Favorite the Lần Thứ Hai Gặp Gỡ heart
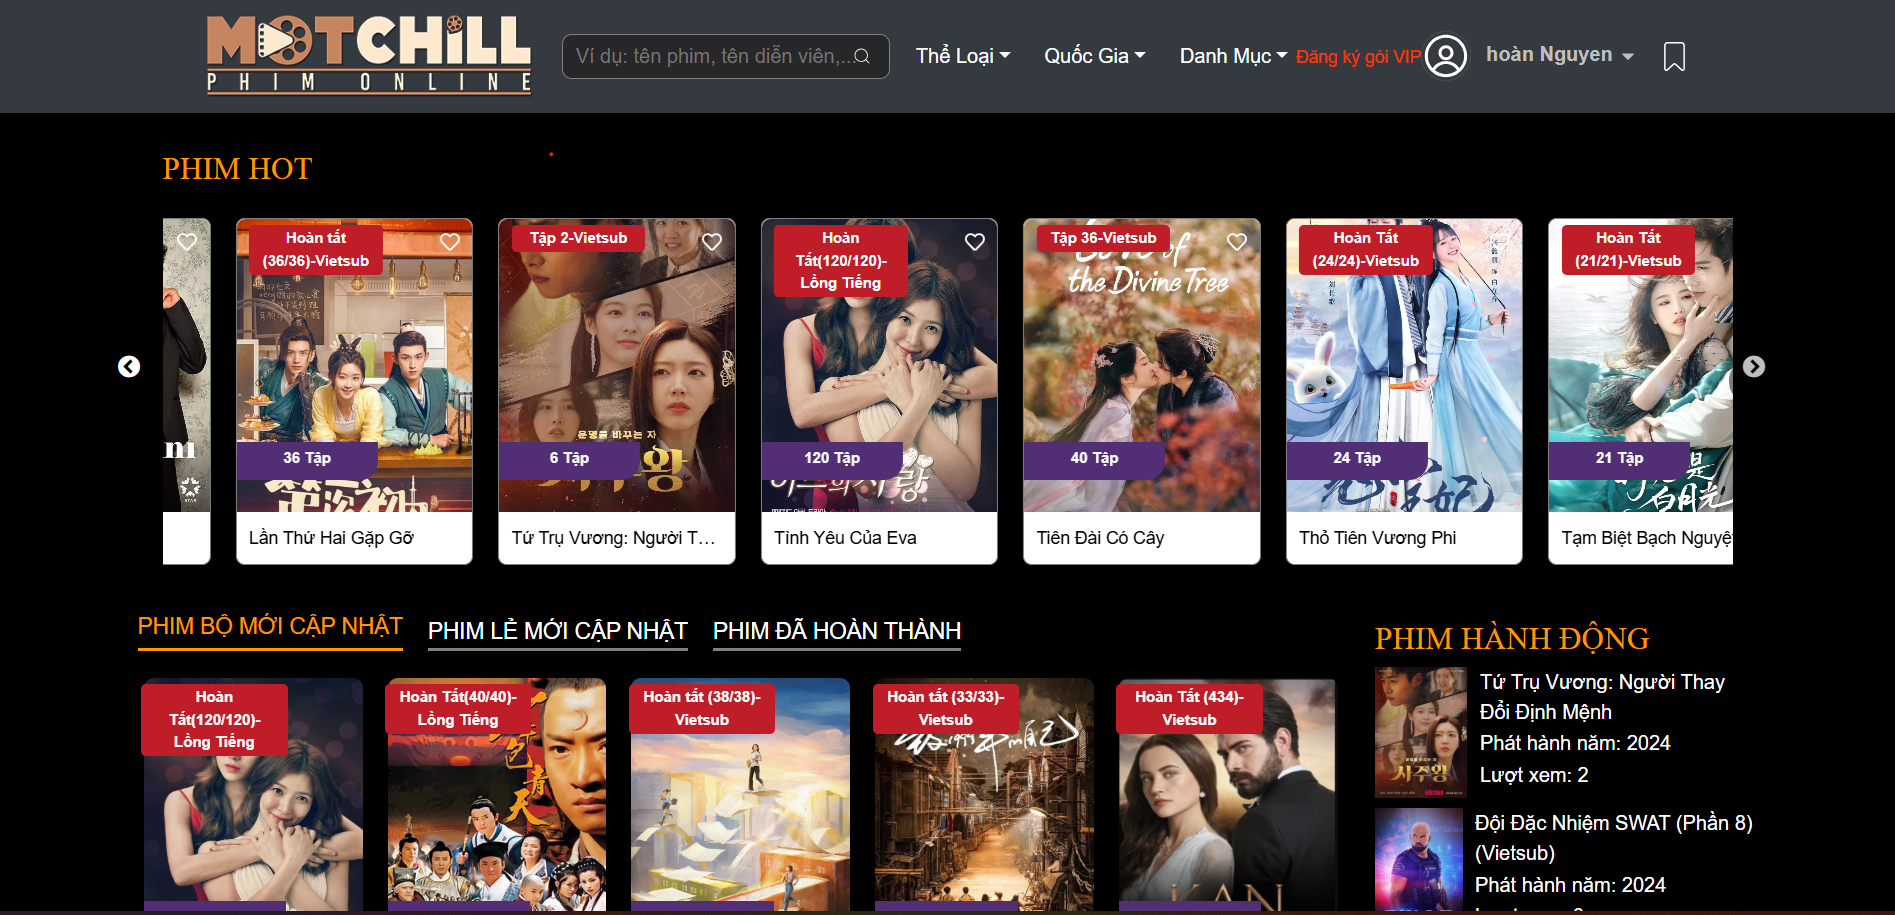Viewport: 1895px width, 915px height. (450, 242)
